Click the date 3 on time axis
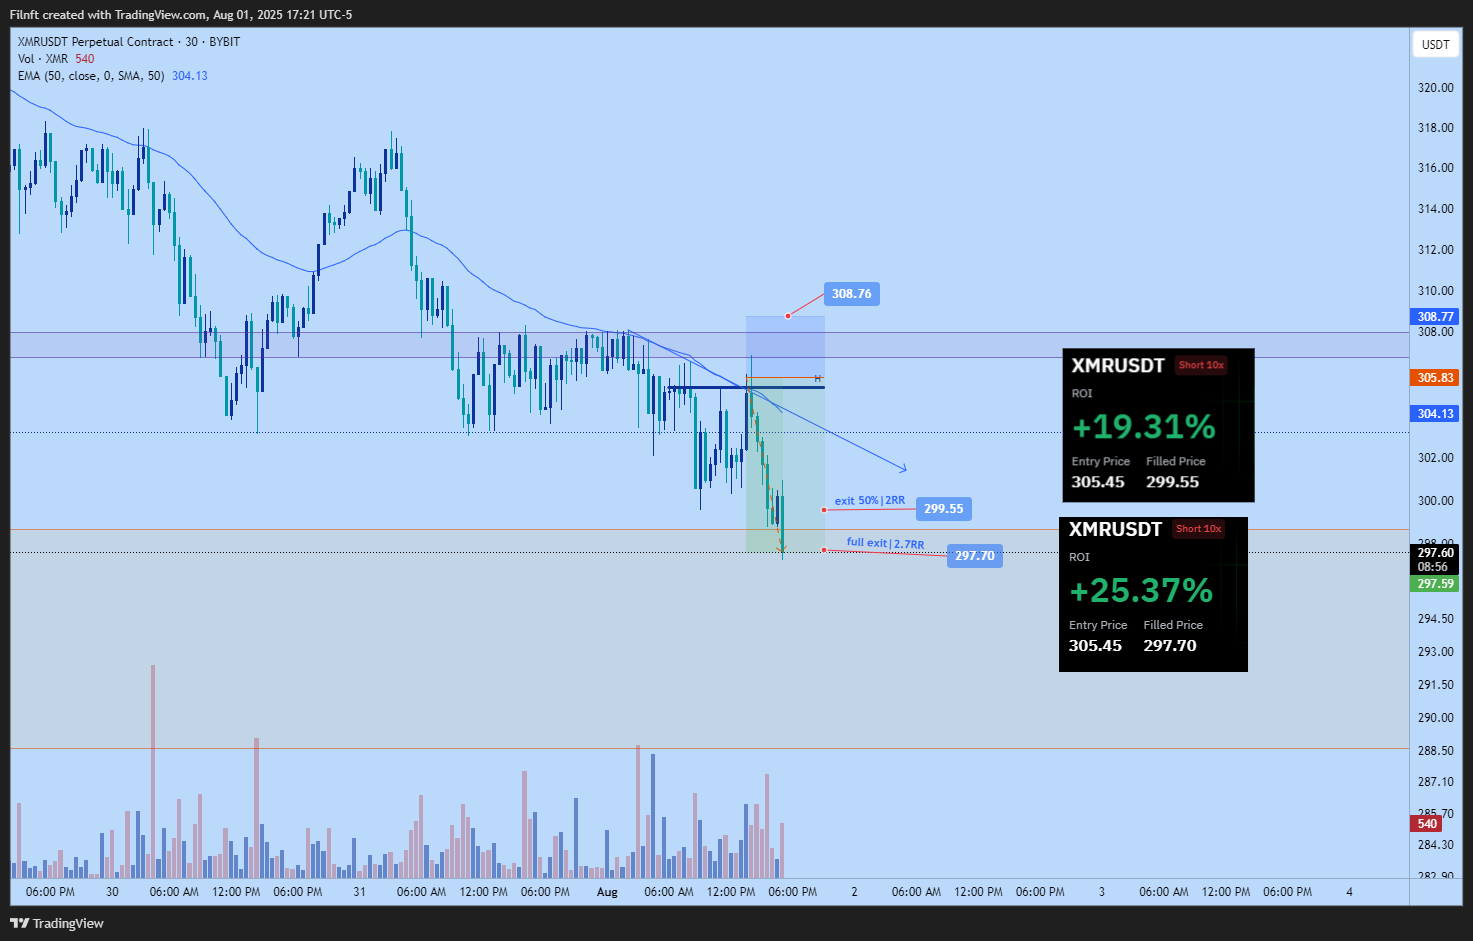 1102,892
